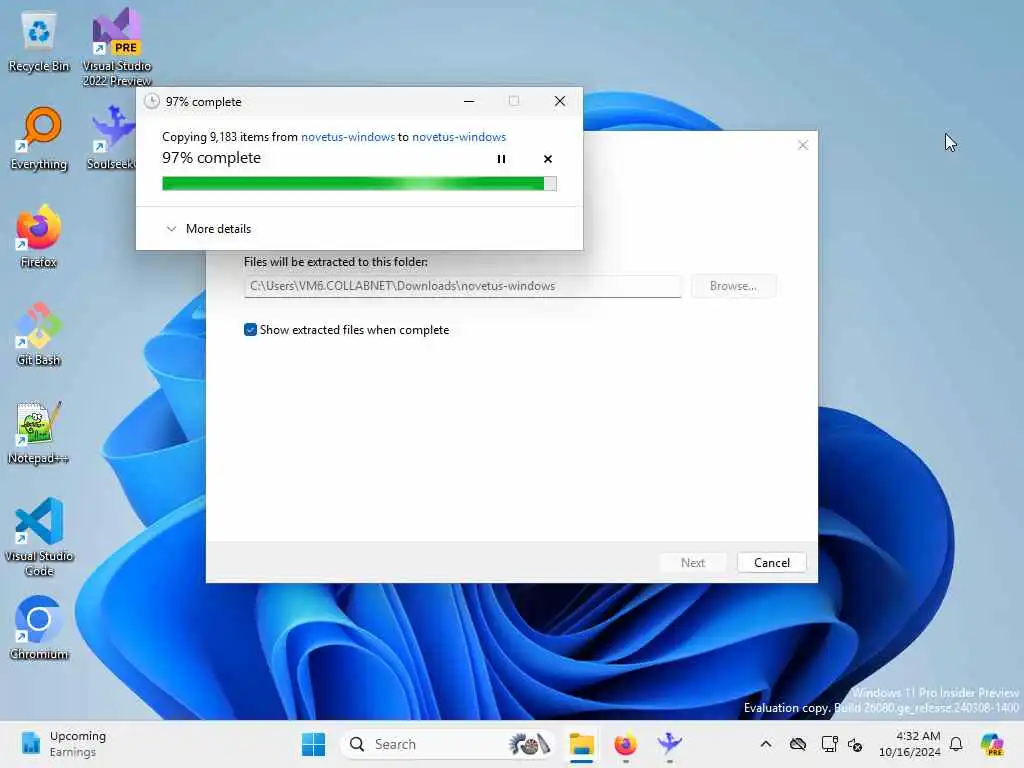Close the 97% complete copy window
Viewport: 1024px width, 768px height.
(560, 101)
